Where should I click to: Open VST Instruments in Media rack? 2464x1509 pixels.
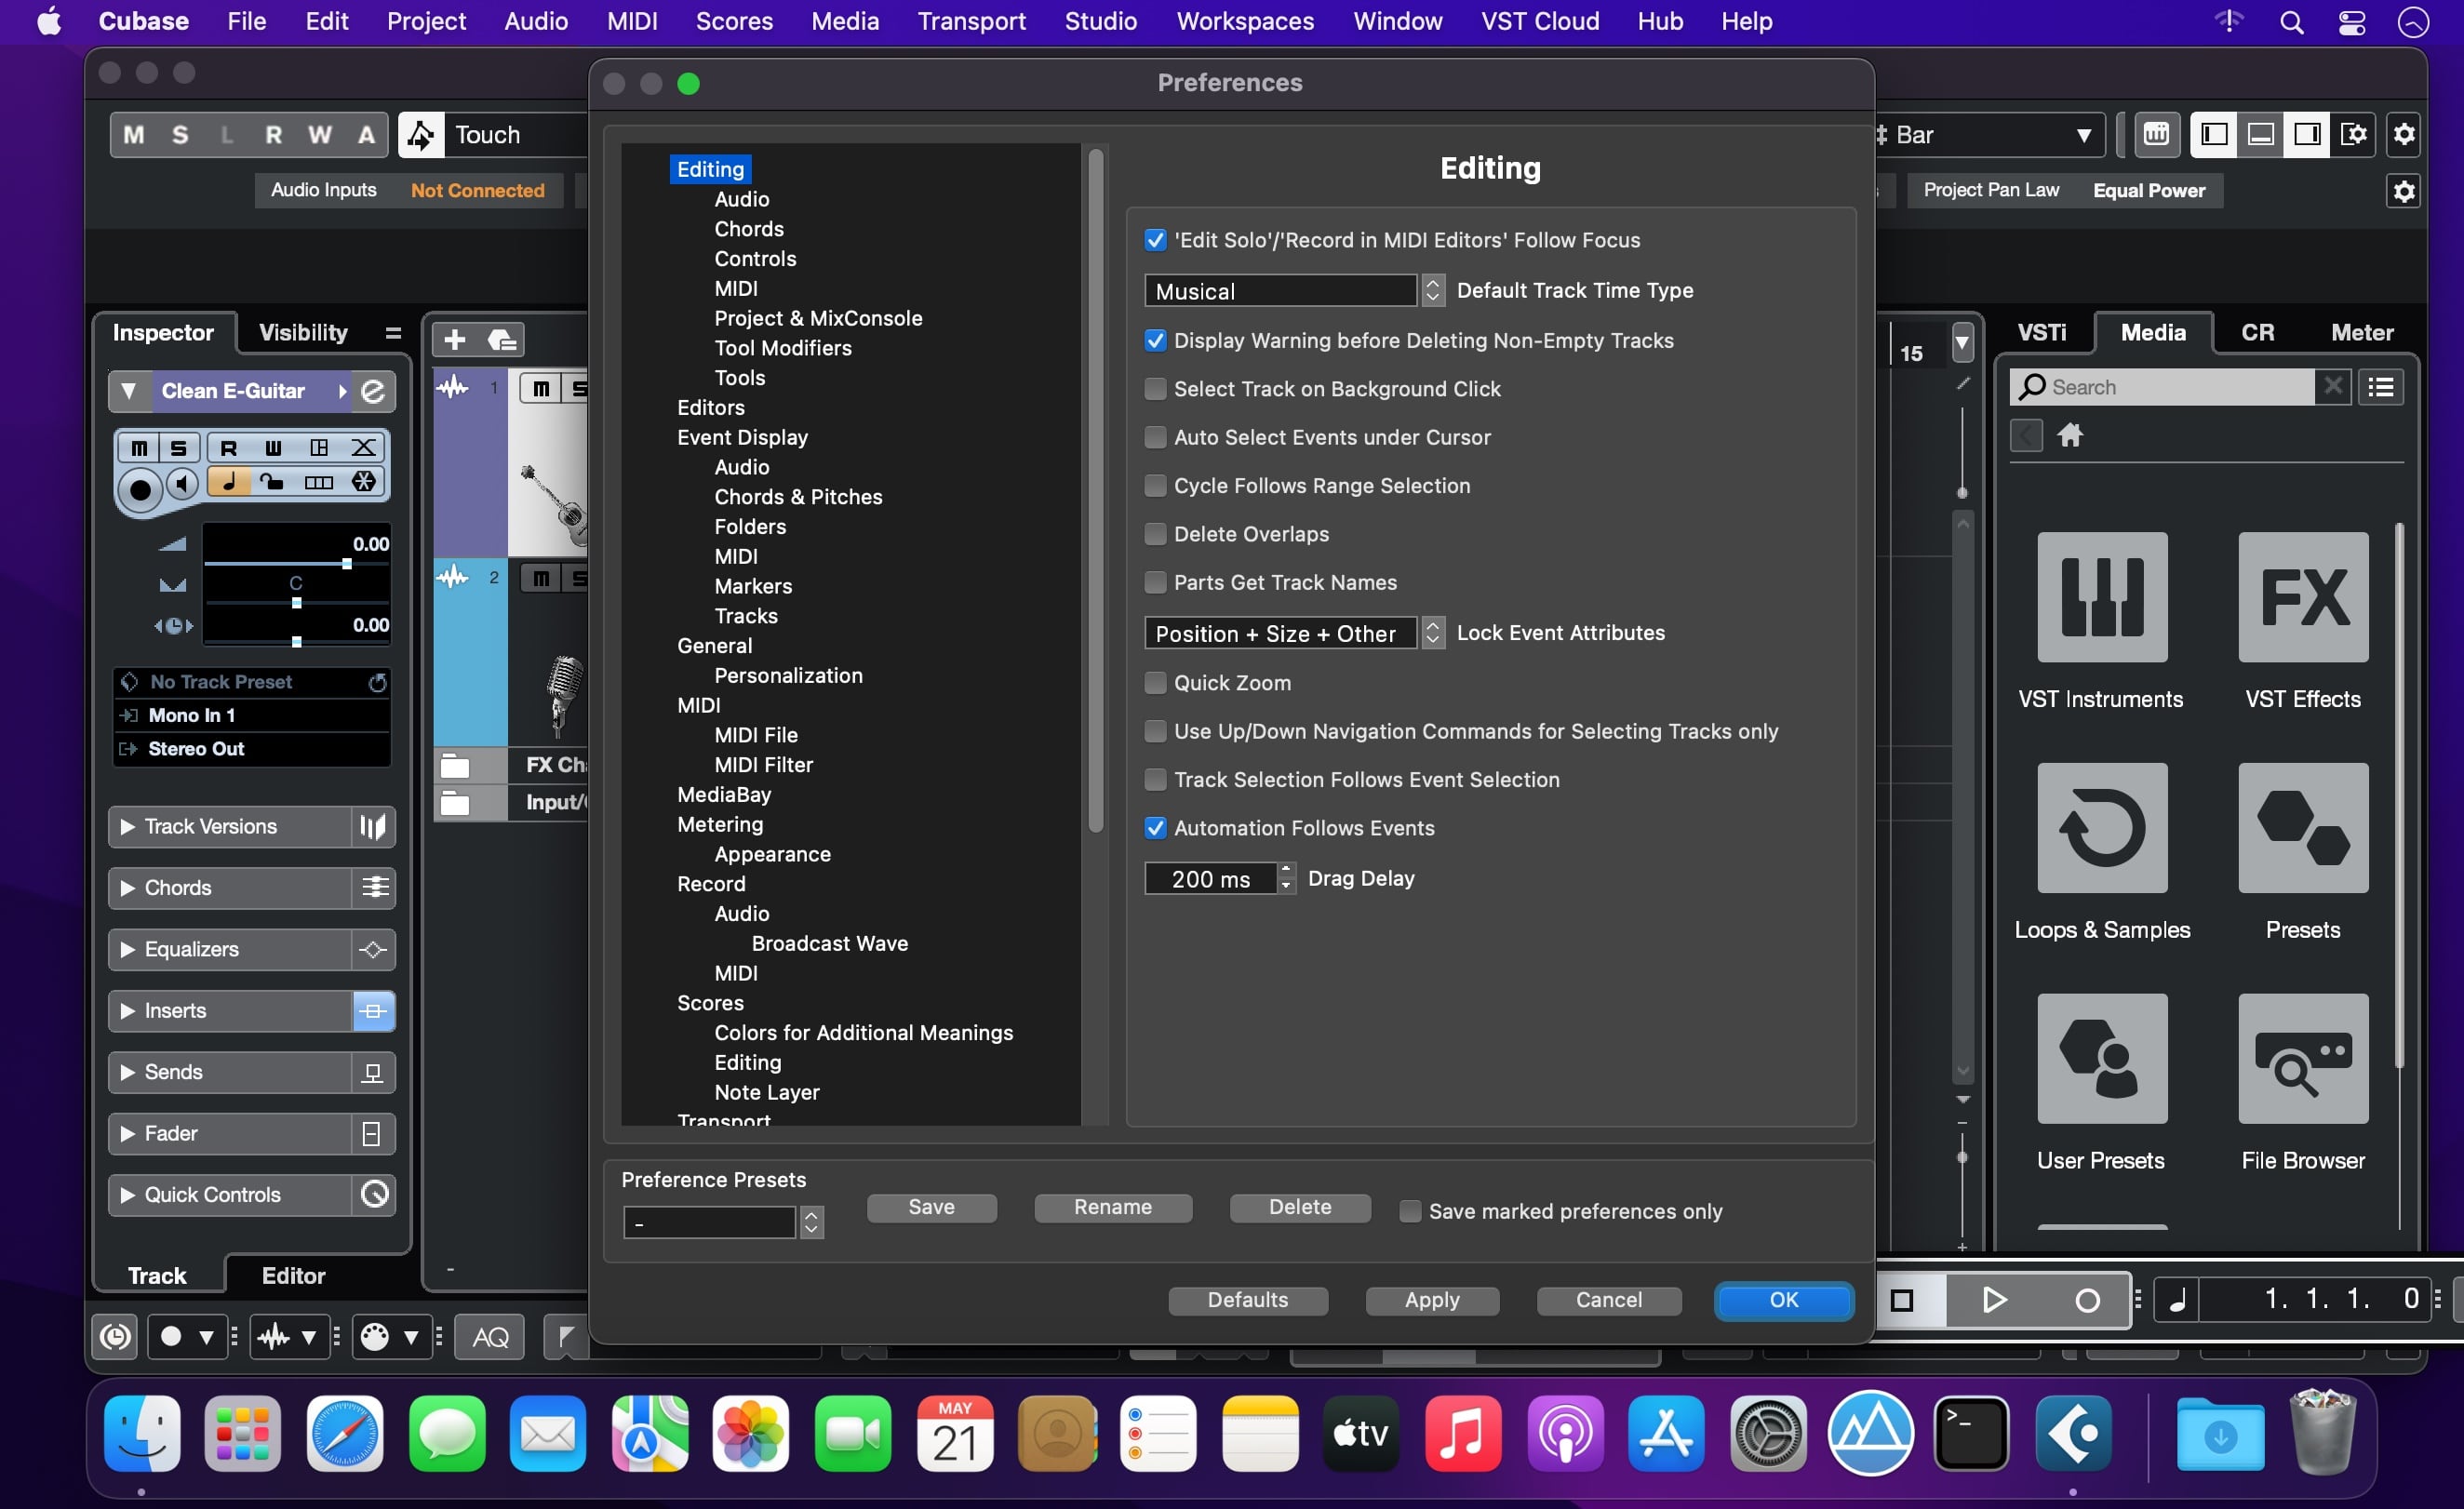click(2101, 597)
